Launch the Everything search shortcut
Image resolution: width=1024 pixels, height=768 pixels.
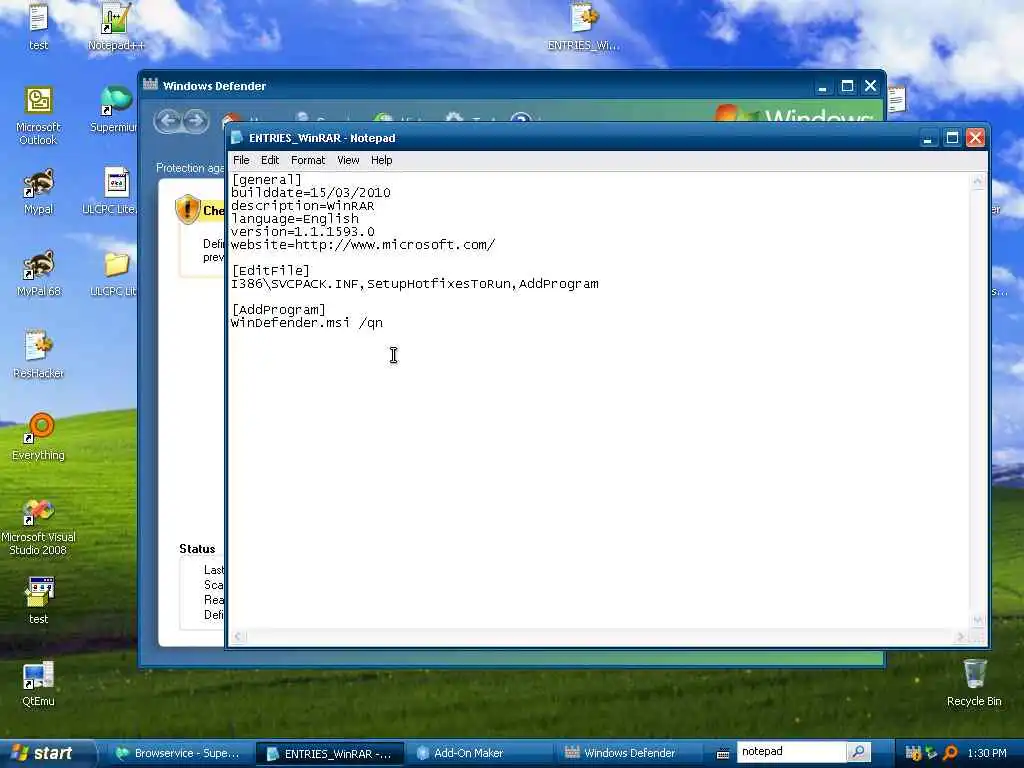(x=39, y=437)
